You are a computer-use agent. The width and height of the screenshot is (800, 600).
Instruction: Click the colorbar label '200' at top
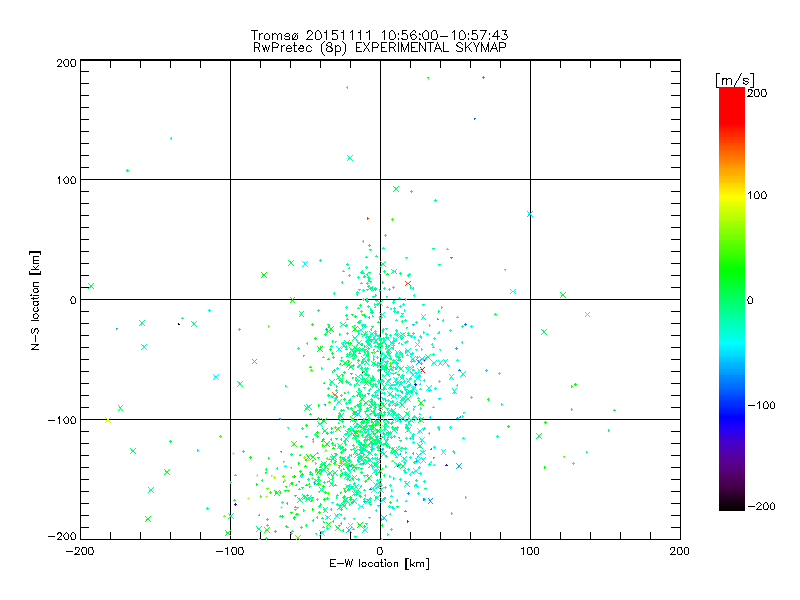click(x=757, y=93)
